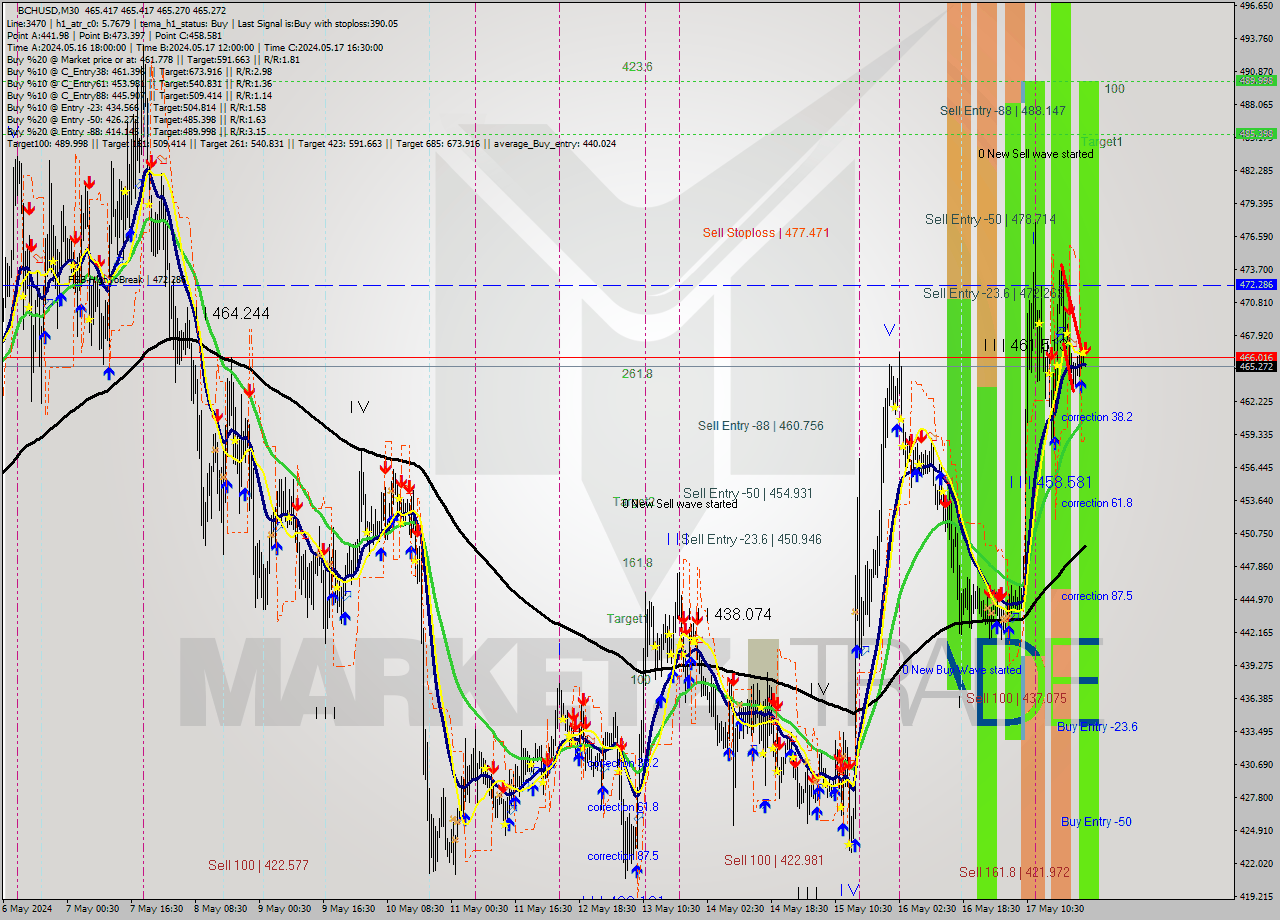Click the Sell 100 | 437.075 label
This screenshot has height=920, width=1280.
click(1016, 698)
